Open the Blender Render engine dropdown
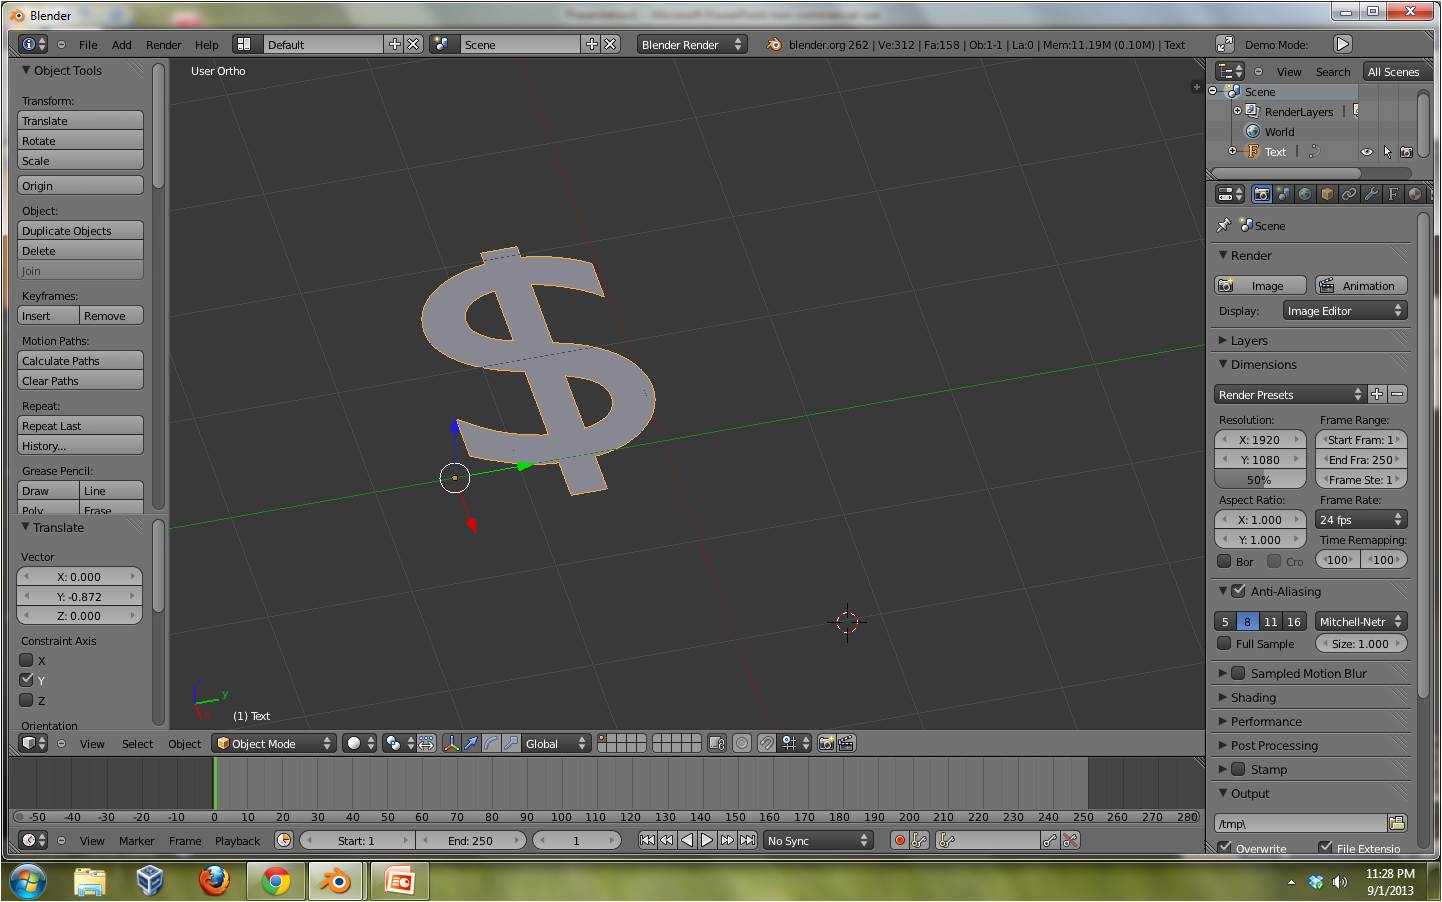The height and width of the screenshot is (902, 1442). (x=692, y=44)
